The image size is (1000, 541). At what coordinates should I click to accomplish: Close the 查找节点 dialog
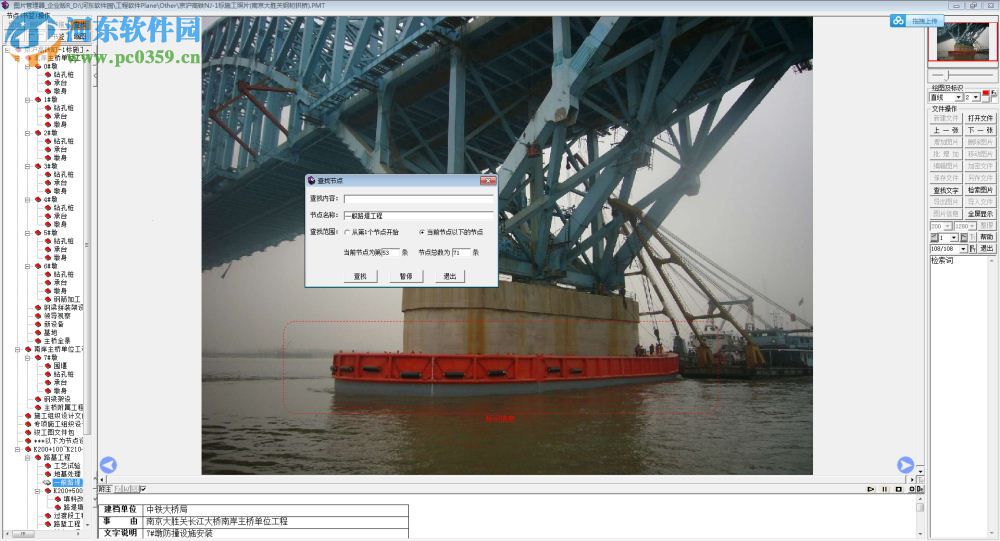click(488, 181)
